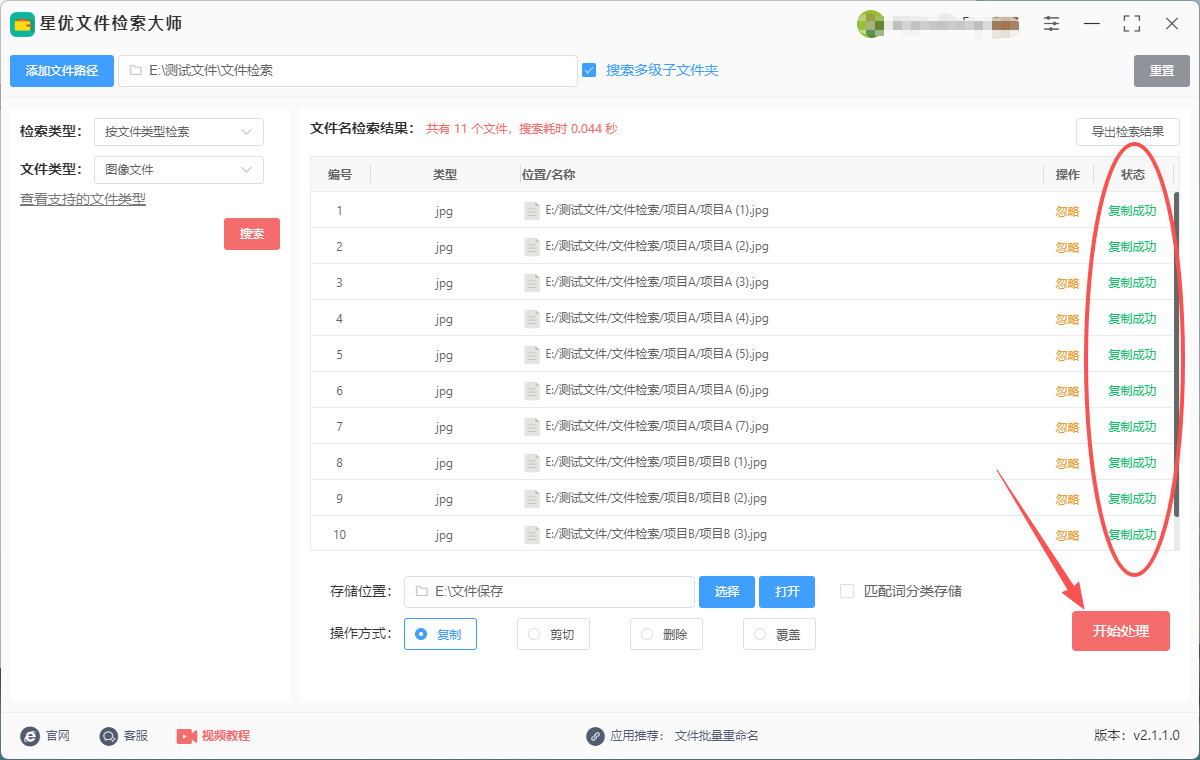The height and width of the screenshot is (760, 1200).
Task: Click the user avatar icon
Action: click(870, 24)
